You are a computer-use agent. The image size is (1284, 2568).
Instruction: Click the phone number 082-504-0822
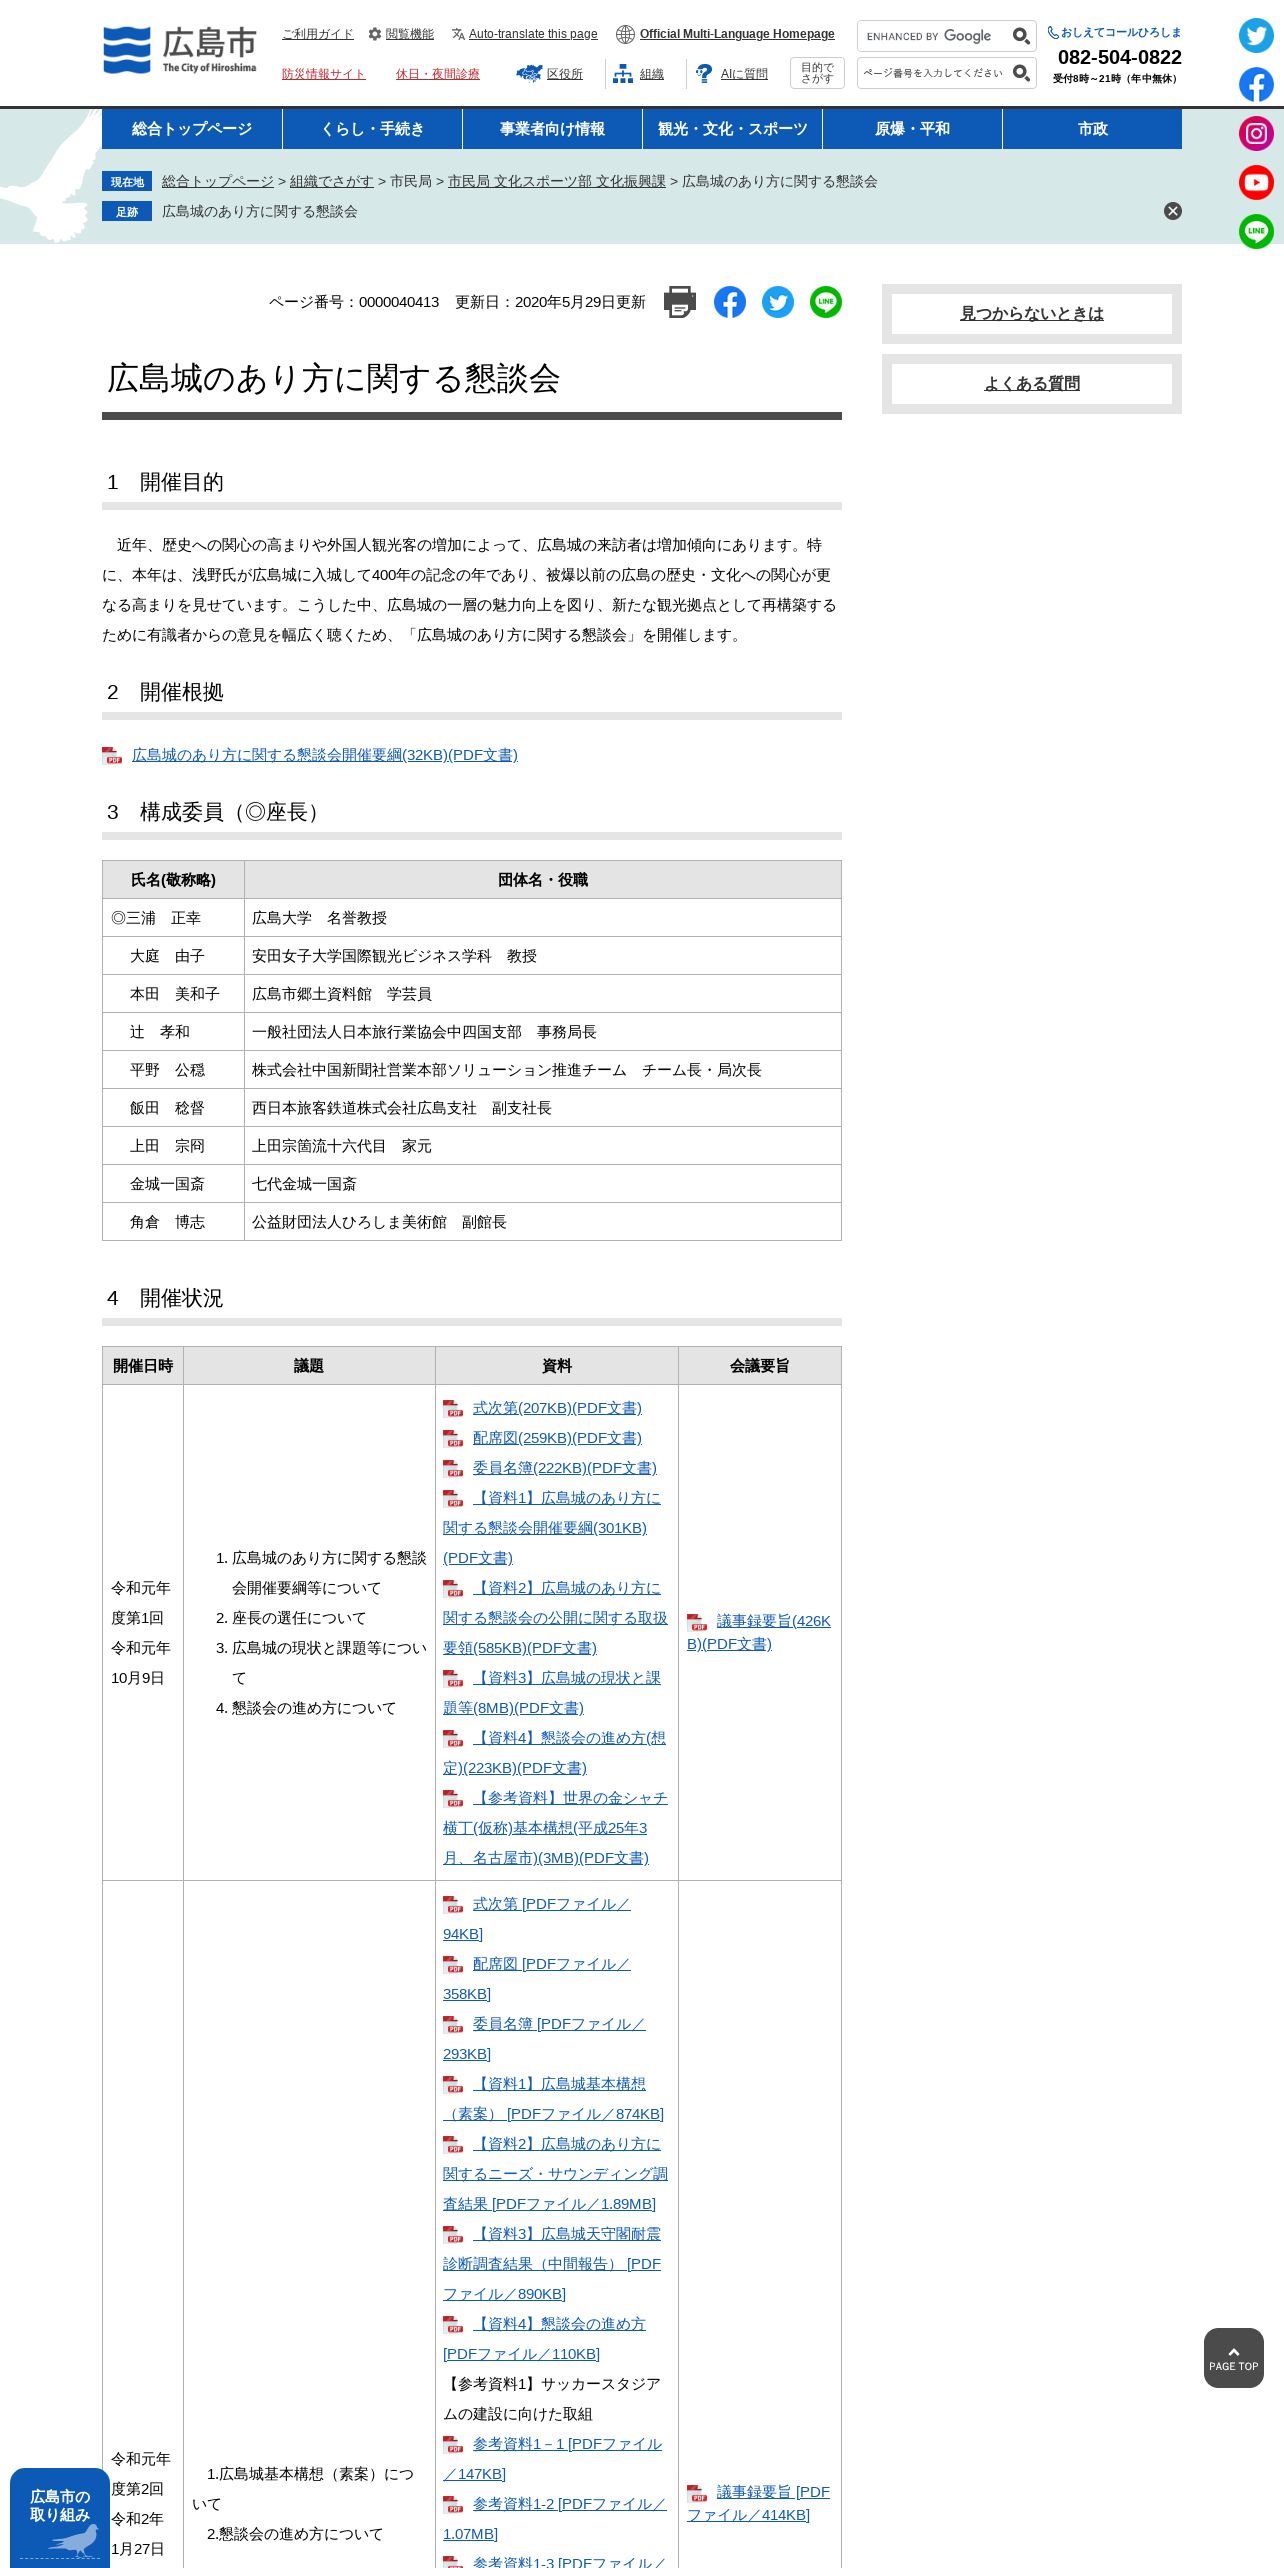tap(1120, 57)
